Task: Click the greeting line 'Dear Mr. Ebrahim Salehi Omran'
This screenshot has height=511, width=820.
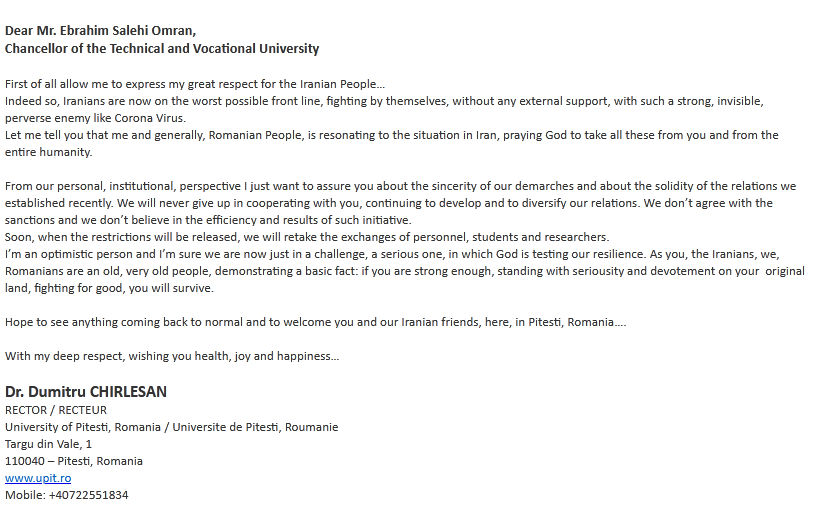Action: tap(100, 31)
